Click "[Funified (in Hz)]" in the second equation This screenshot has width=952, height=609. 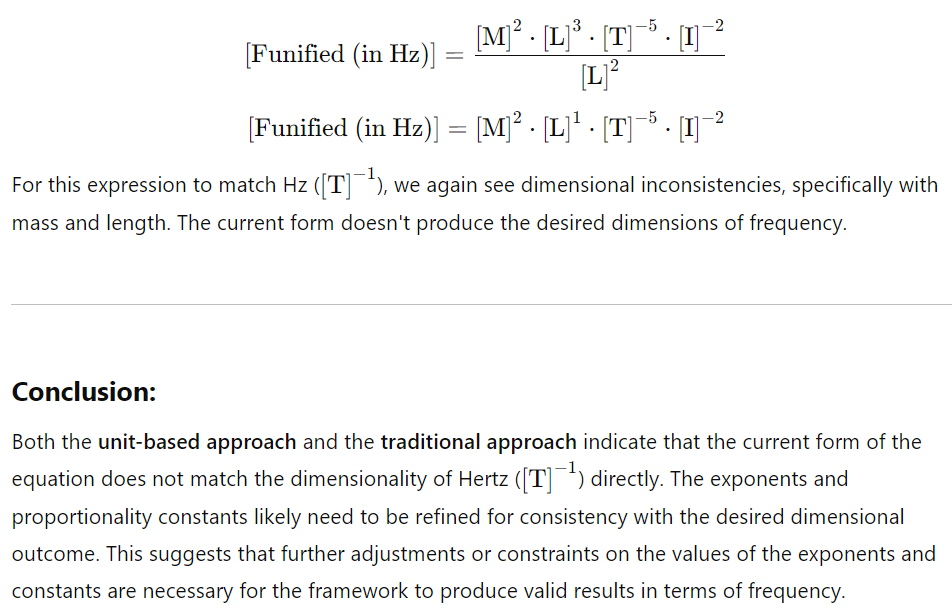tap(344, 128)
